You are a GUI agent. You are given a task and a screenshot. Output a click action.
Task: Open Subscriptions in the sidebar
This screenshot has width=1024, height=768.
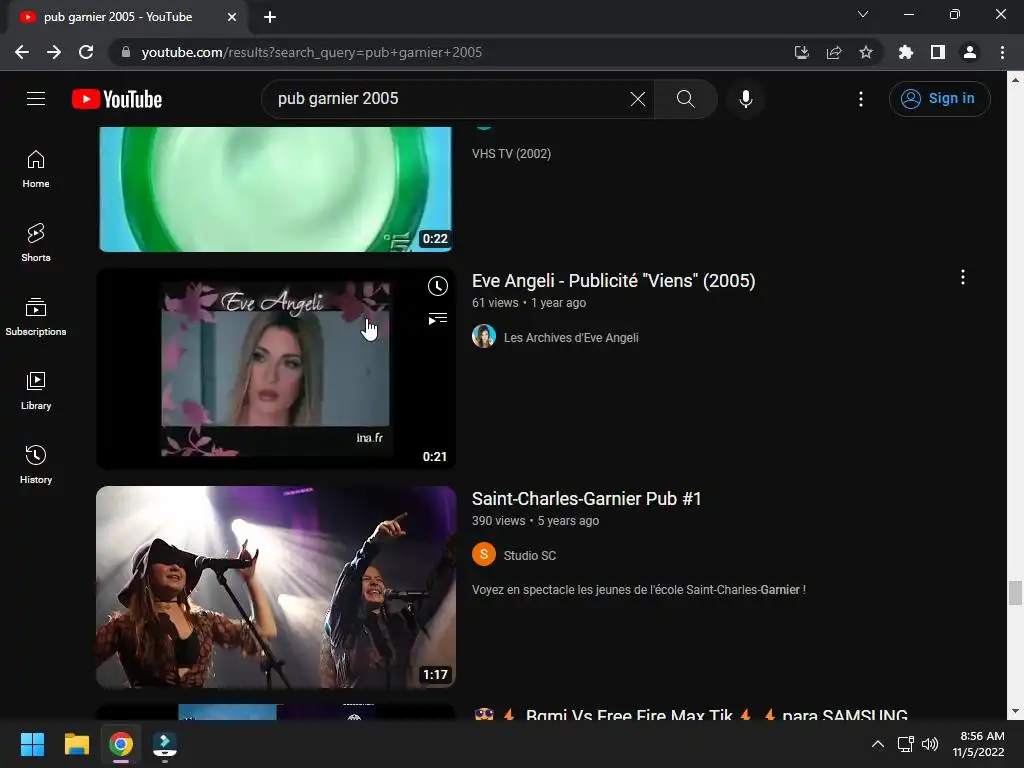(36, 317)
